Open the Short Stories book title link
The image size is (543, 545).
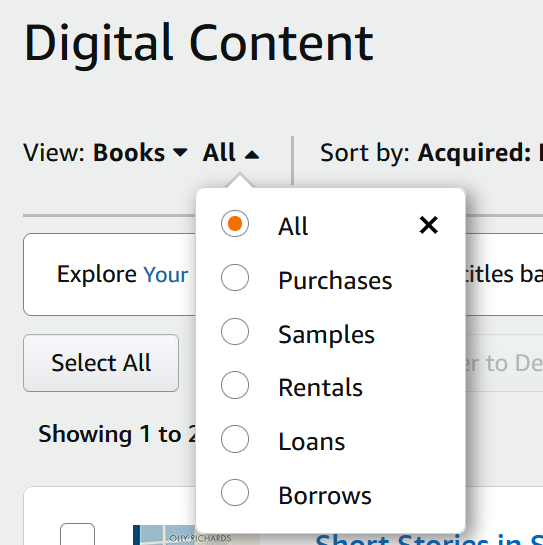coord(429,539)
